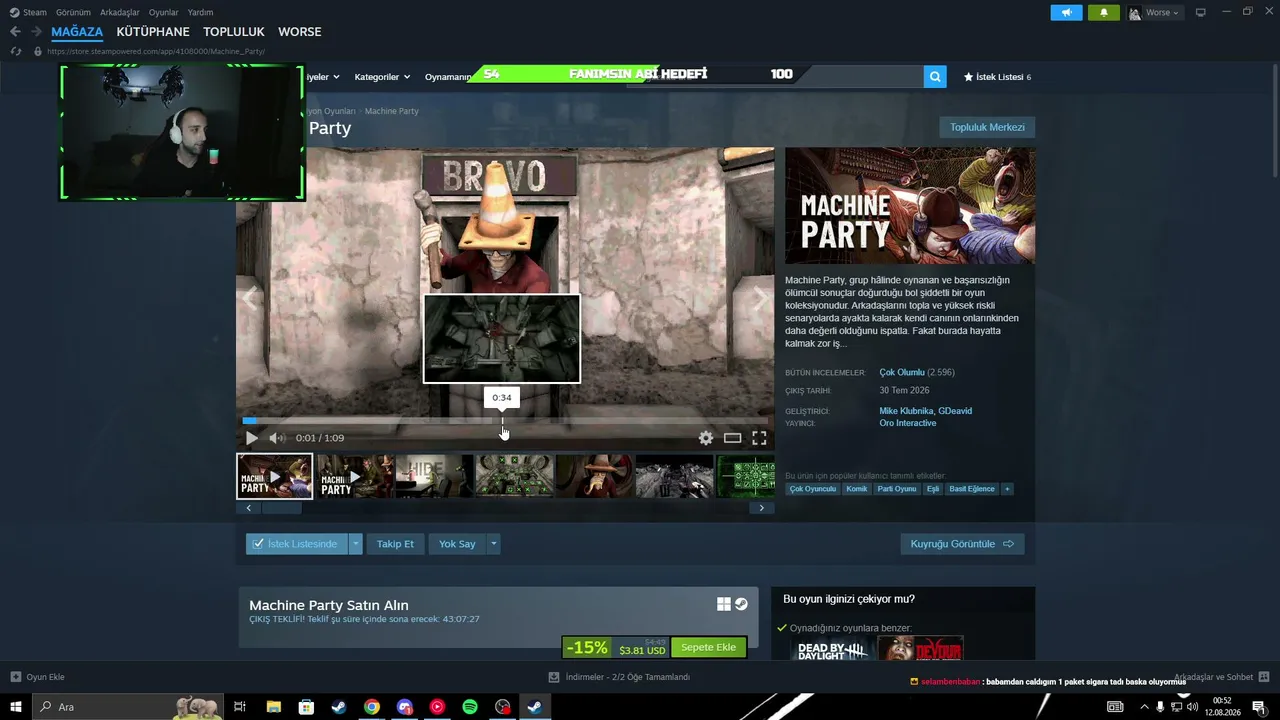This screenshot has height=720, width=1280.
Task: Open Spotify from the taskbar
Action: pyautogui.click(x=470, y=707)
